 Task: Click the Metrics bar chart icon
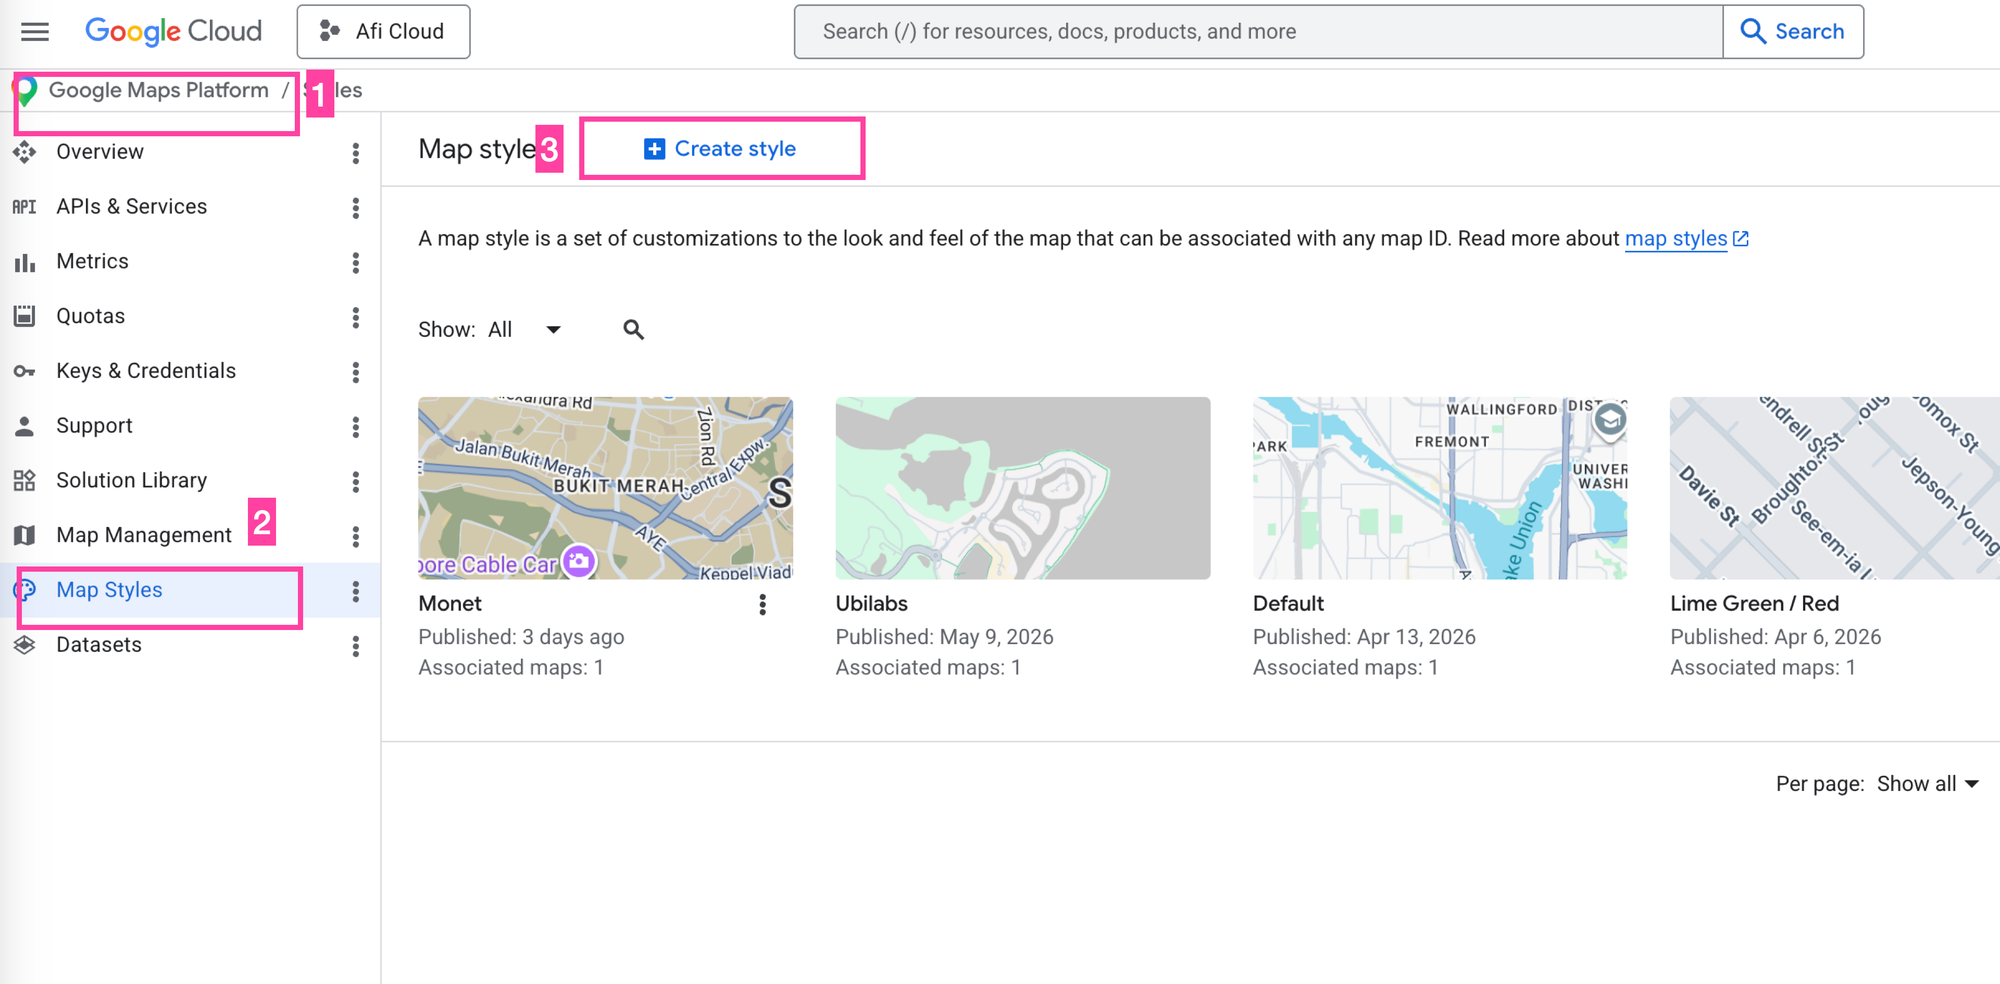point(25,262)
